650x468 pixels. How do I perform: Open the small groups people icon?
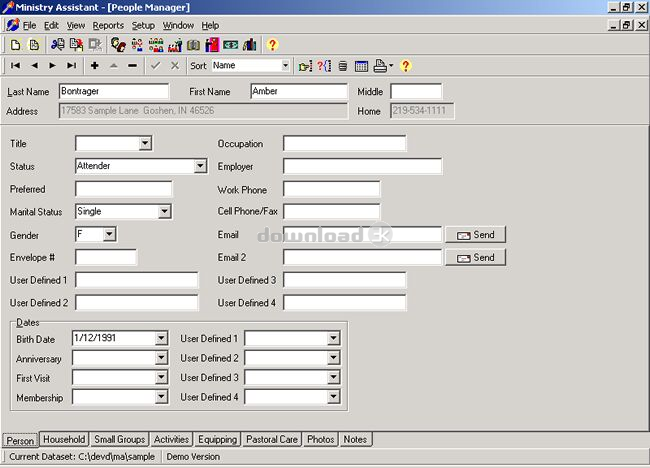pyautogui.click(x=156, y=45)
